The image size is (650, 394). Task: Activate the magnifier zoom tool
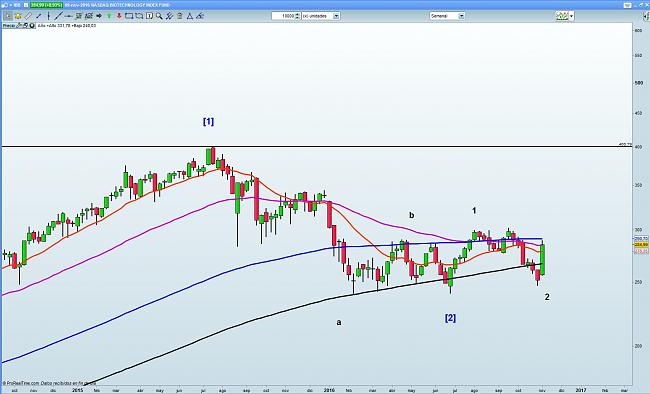tap(159, 16)
